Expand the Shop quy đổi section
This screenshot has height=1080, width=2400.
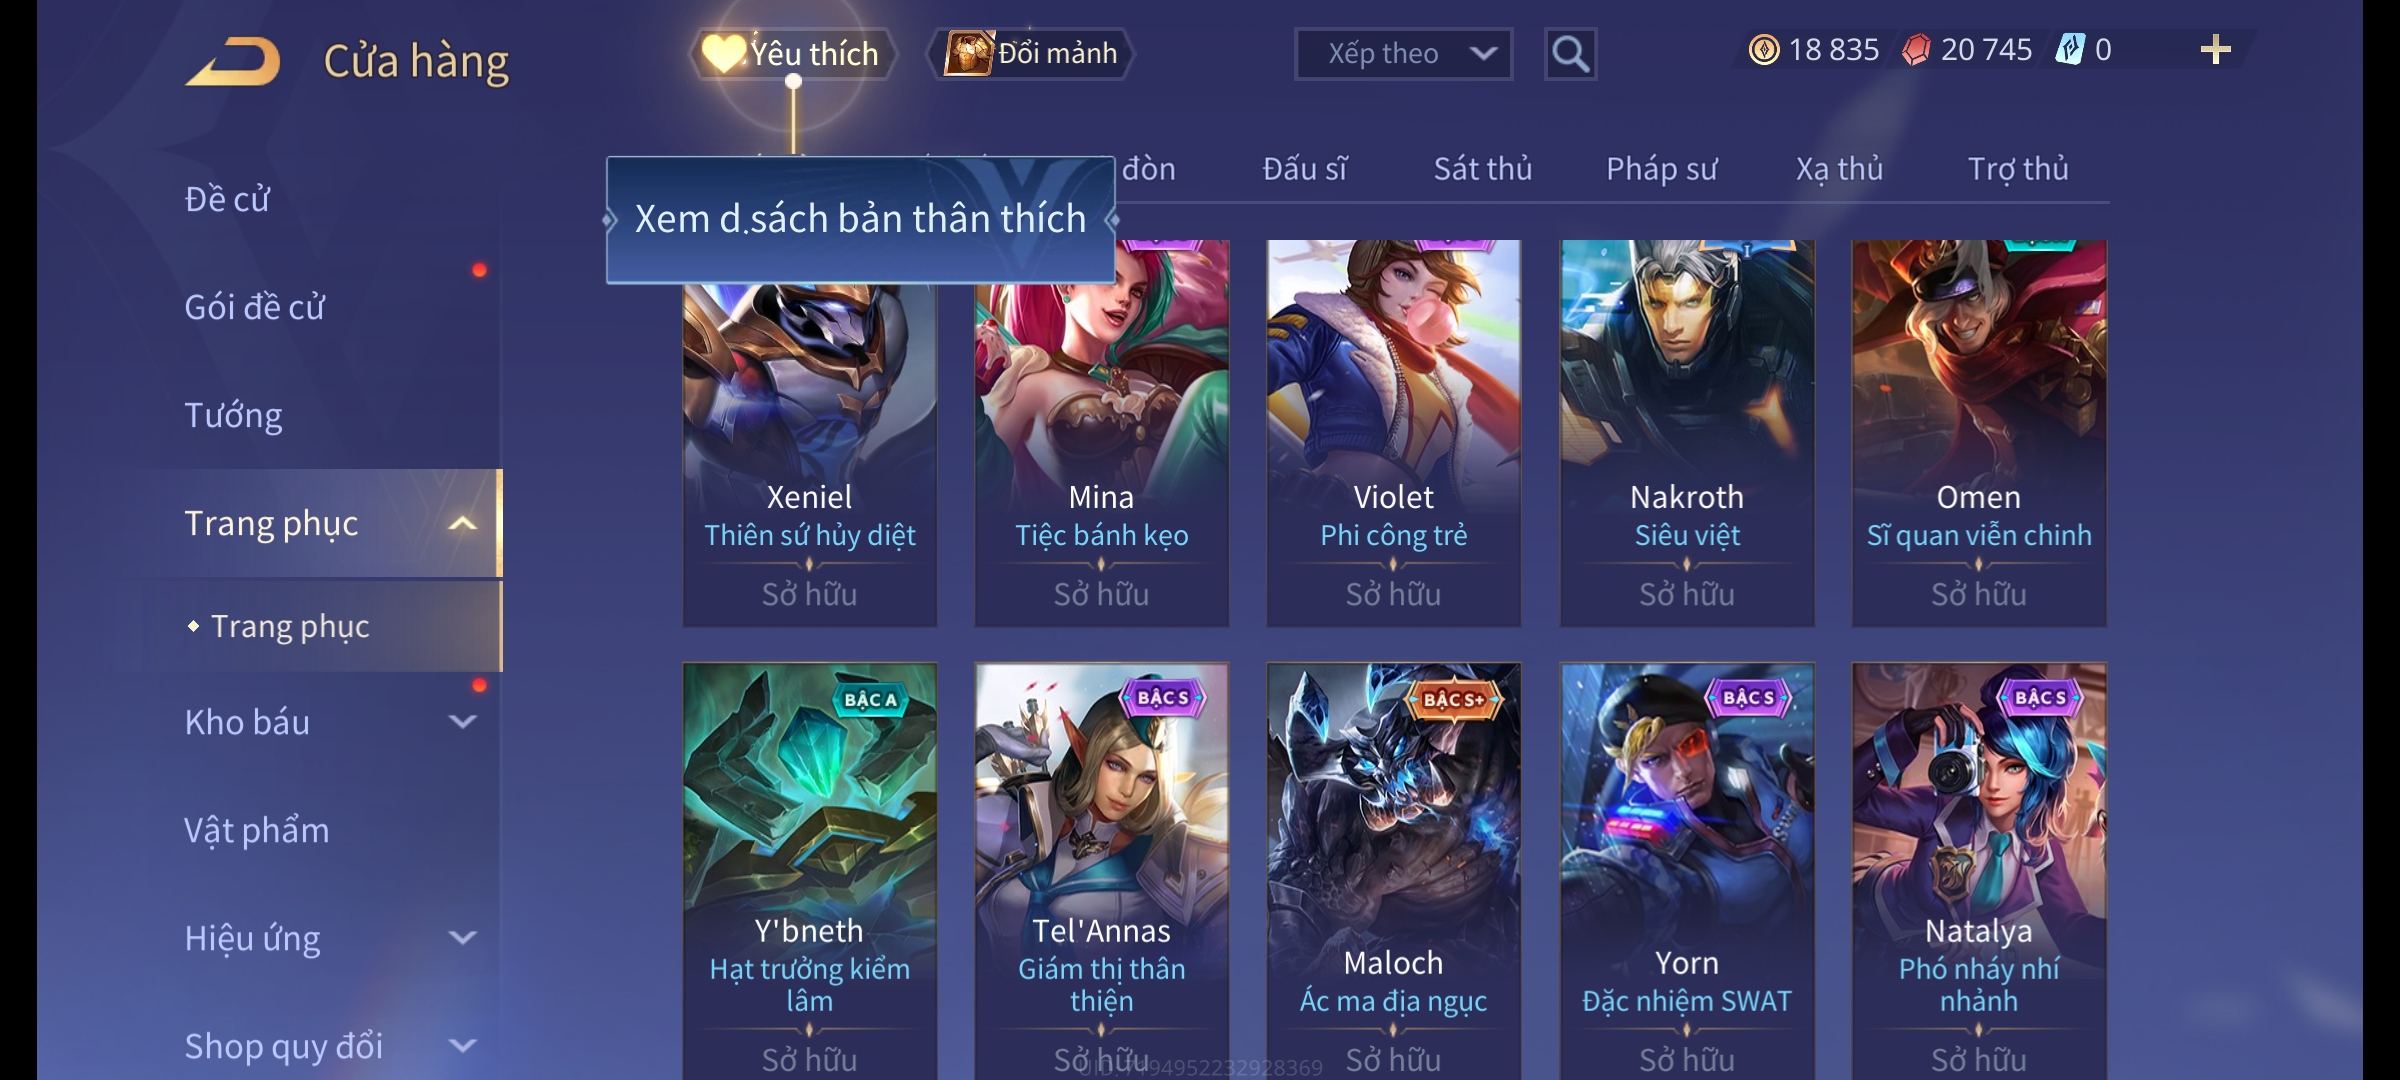click(463, 1045)
